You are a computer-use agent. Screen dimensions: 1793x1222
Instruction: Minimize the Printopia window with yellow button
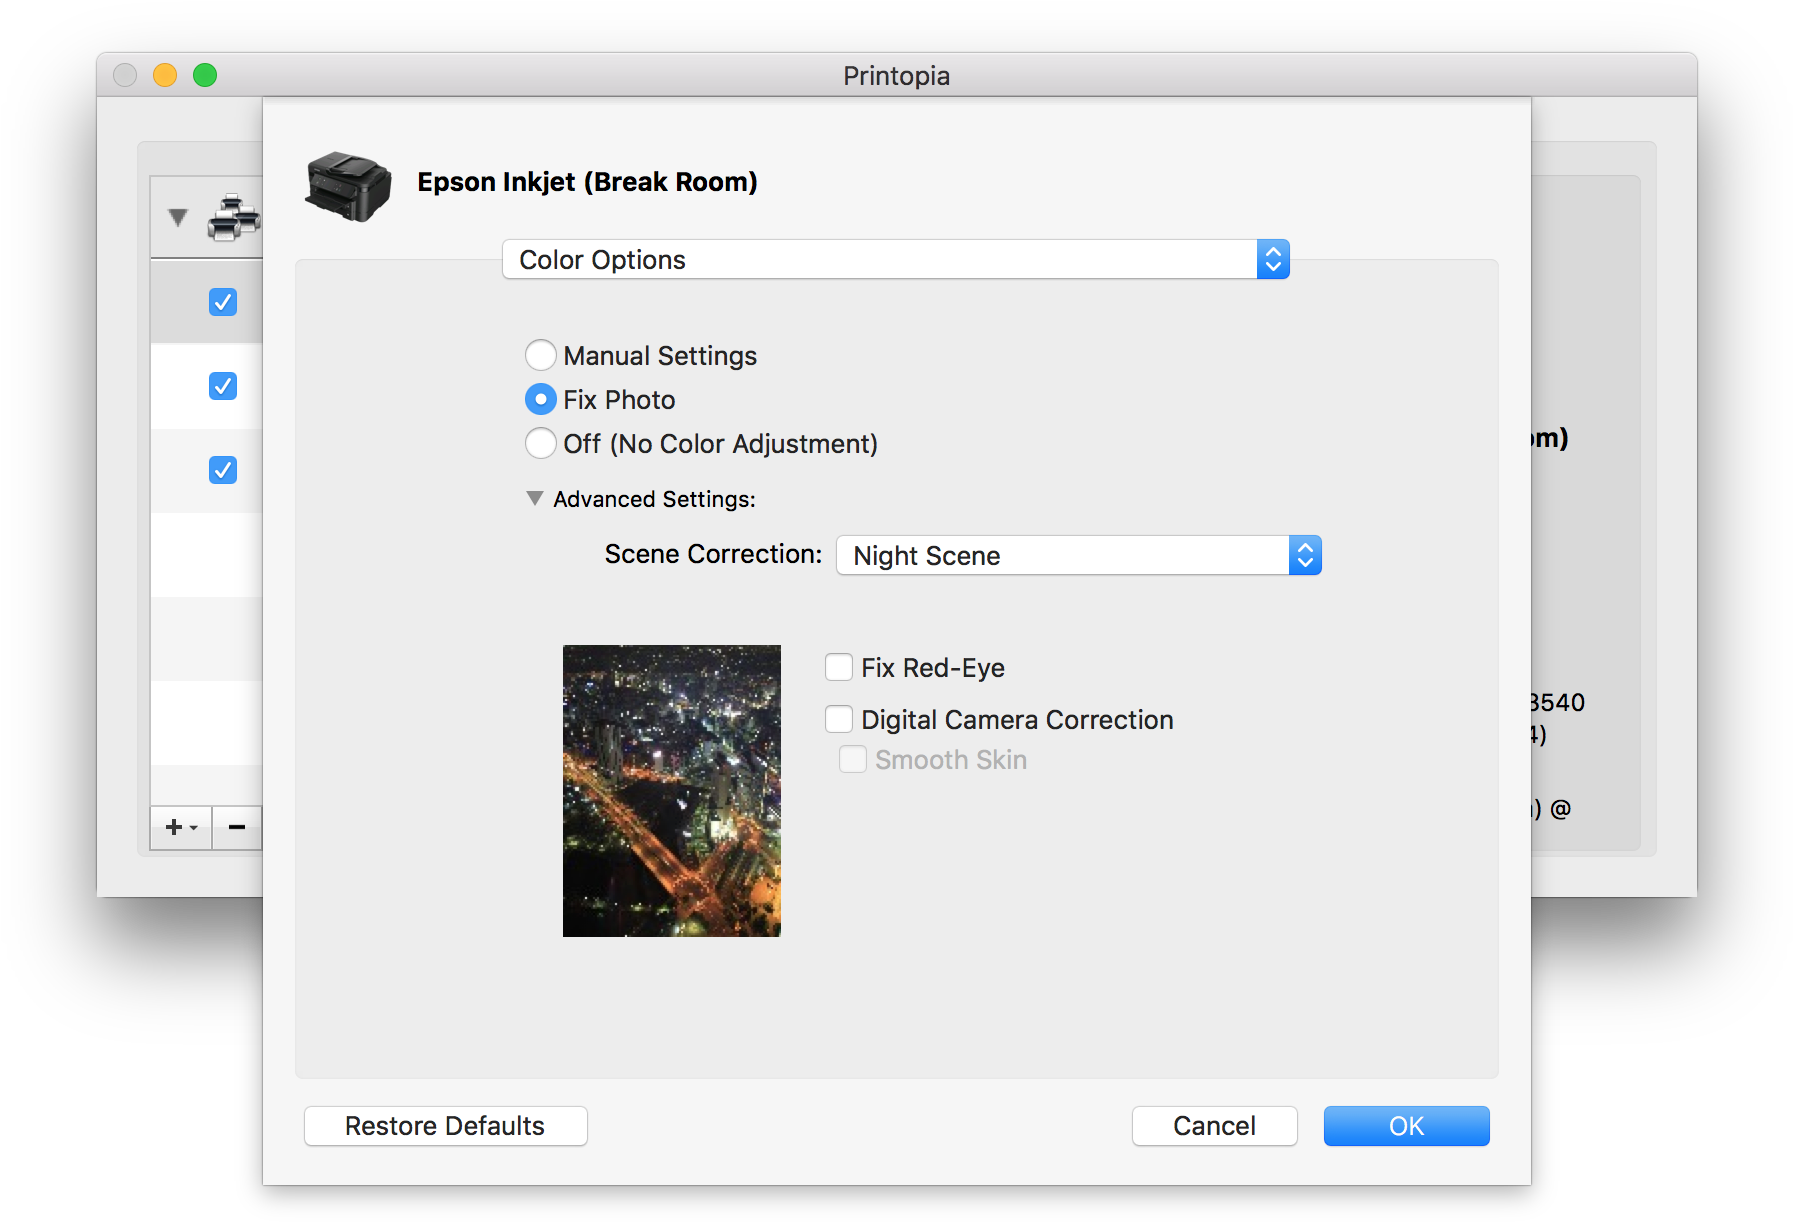pyautogui.click(x=165, y=75)
